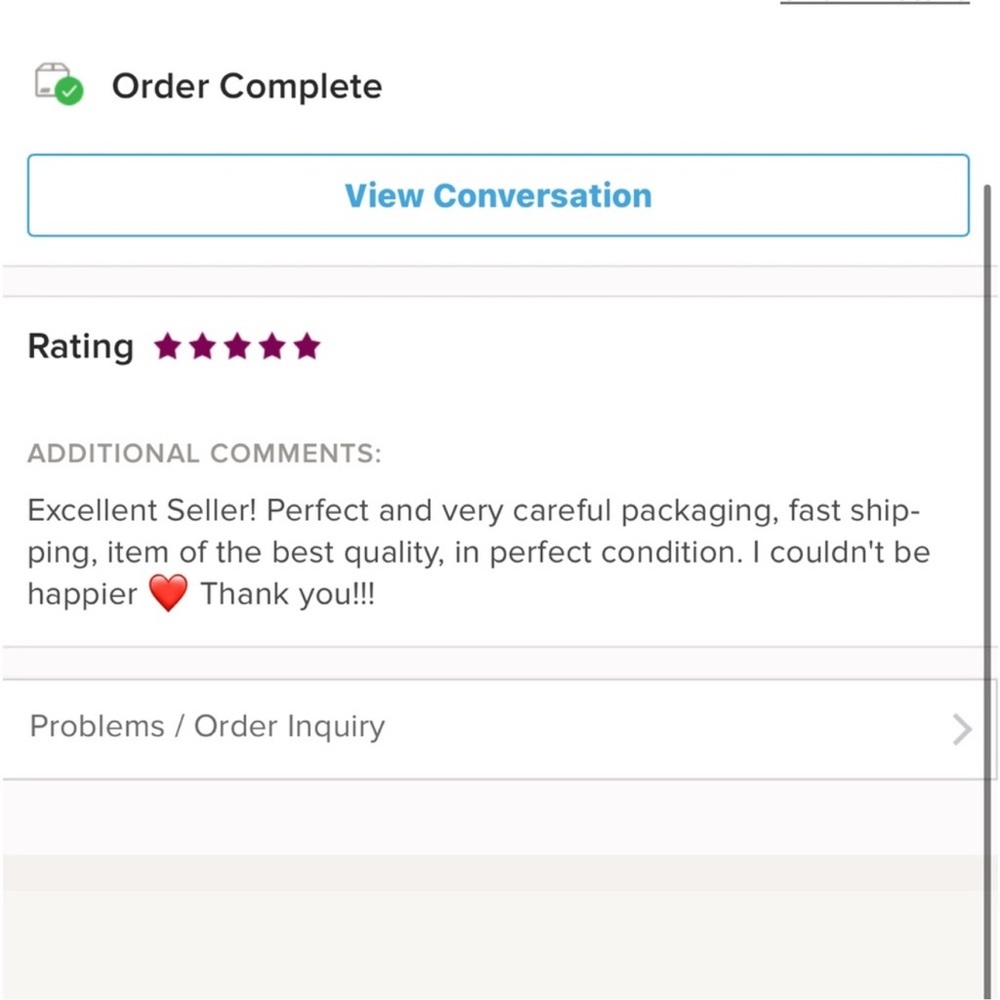This screenshot has width=1000, height=1000.
Task: Open Problems / Order Inquiry
Action: (x=206, y=727)
